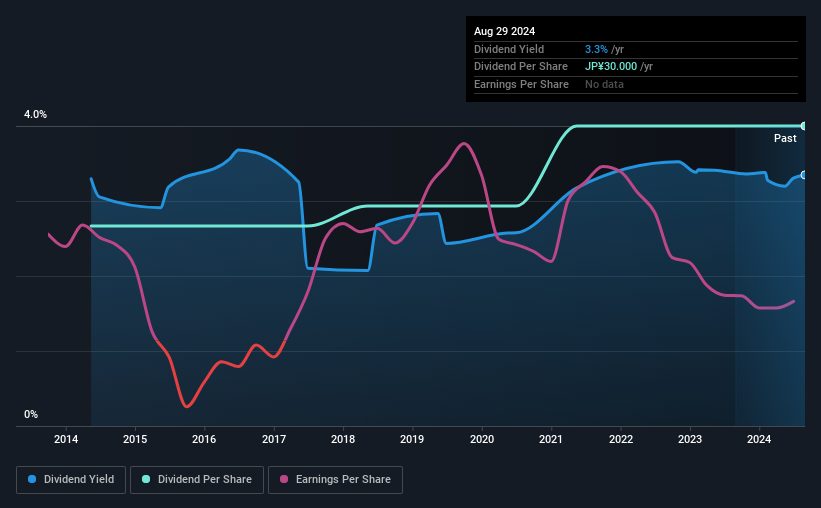The image size is (821, 508).
Task: Click the 4.0% y-axis label
Action: pos(35,115)
